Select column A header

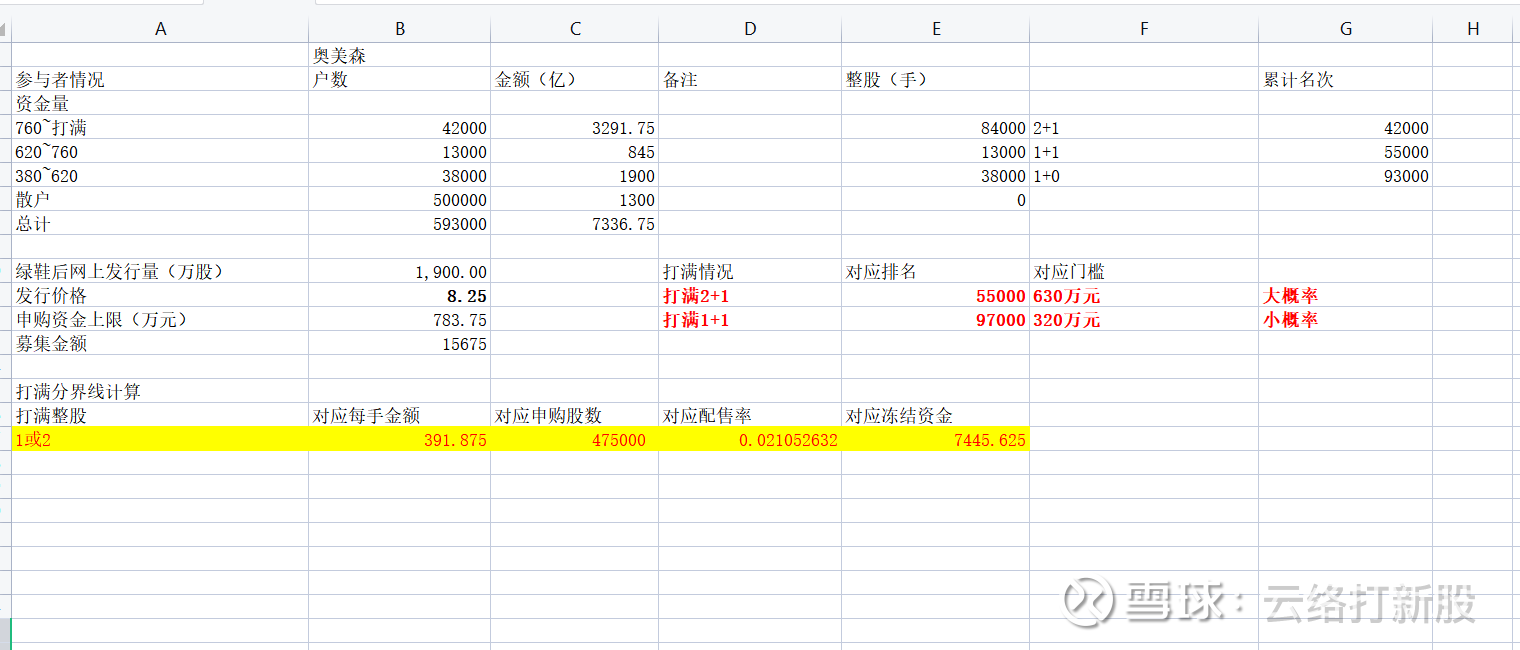[x=160, y=29]
